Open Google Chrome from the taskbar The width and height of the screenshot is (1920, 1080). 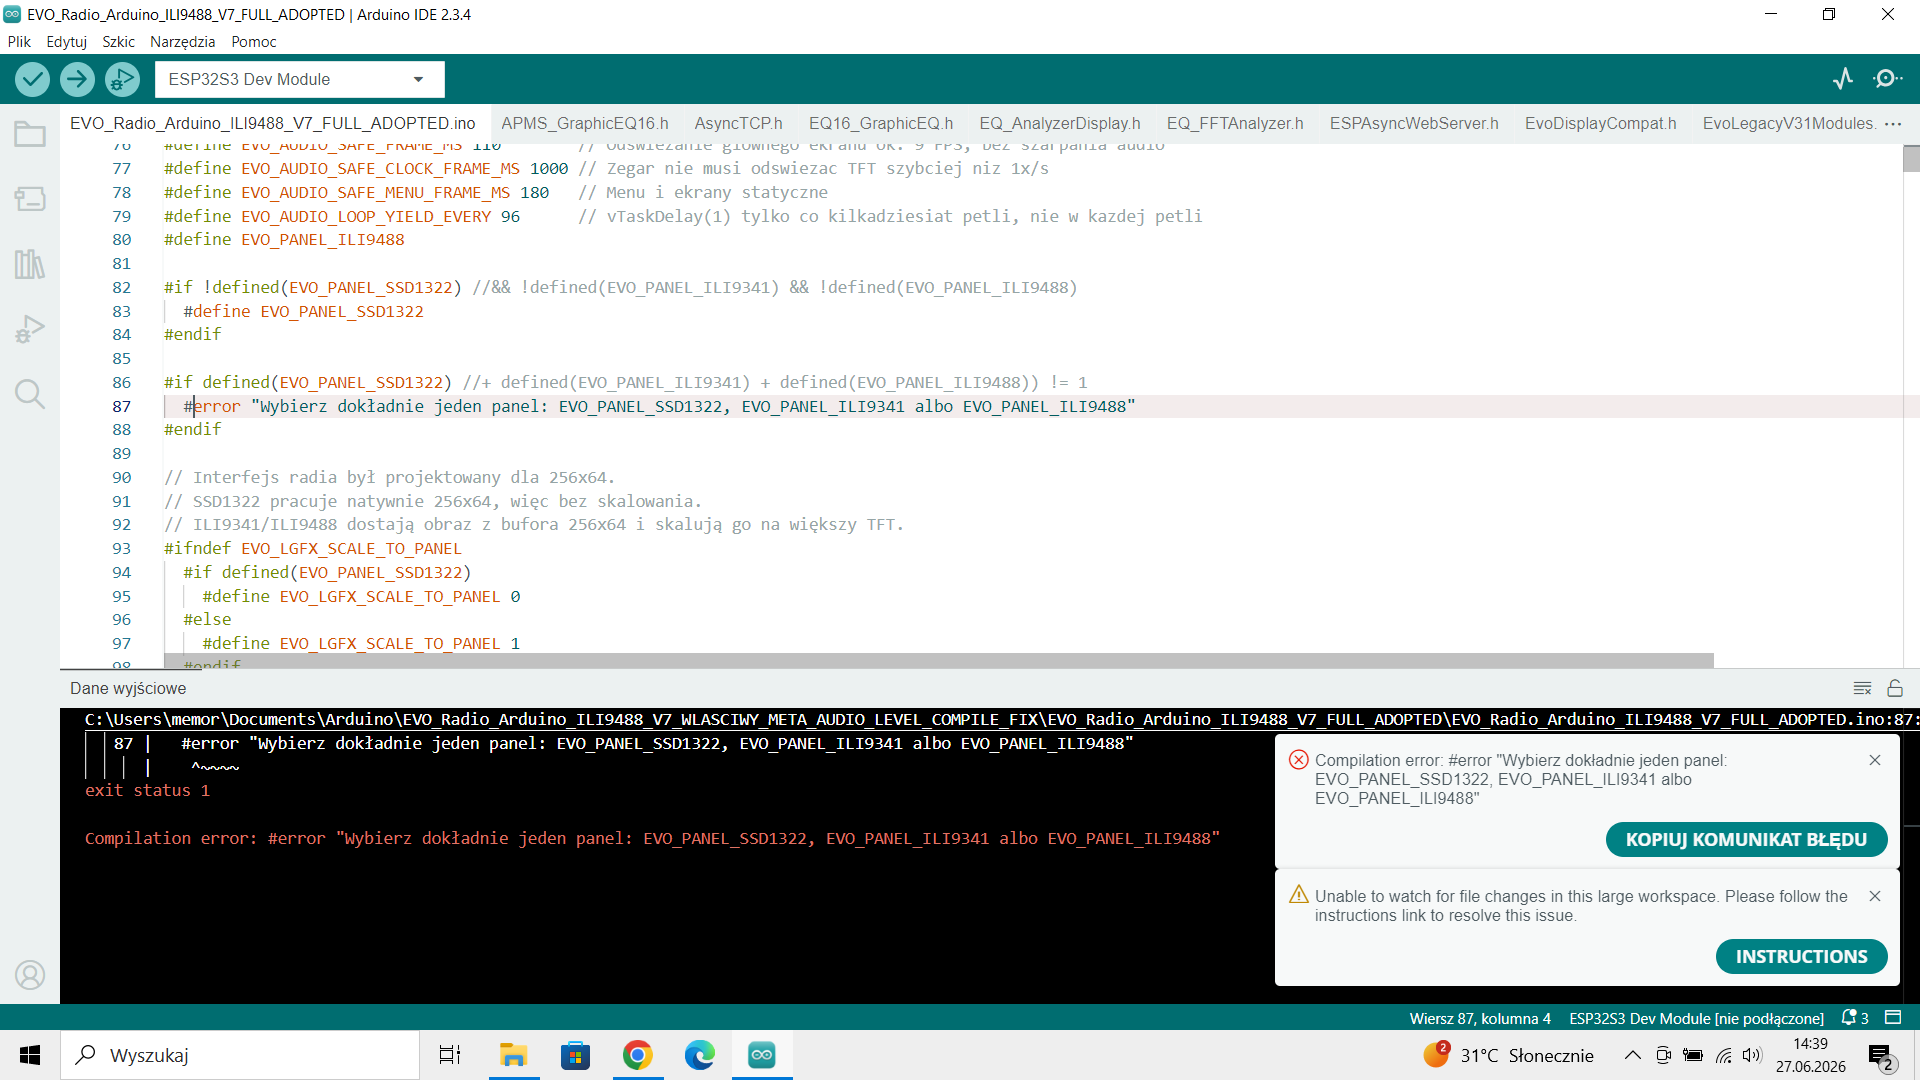637,1055
